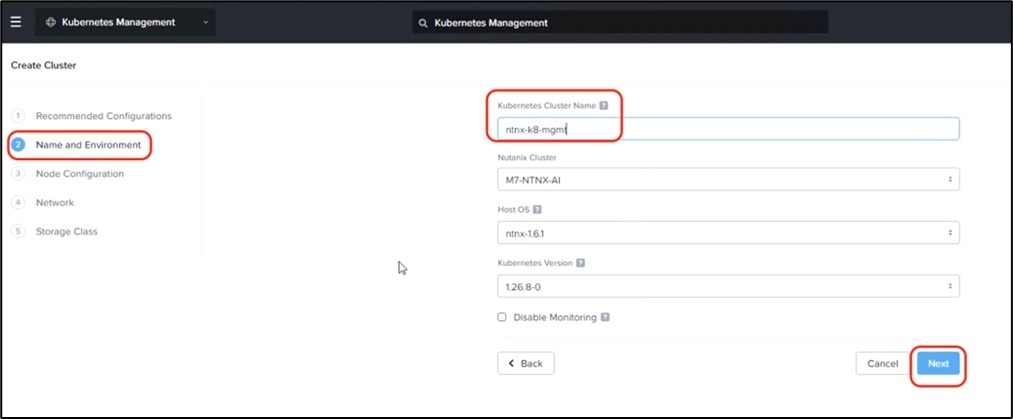The height and width of the screenshot is (419, 1013).
Task: Click the Host OS help icon
Action: point(538,210)
